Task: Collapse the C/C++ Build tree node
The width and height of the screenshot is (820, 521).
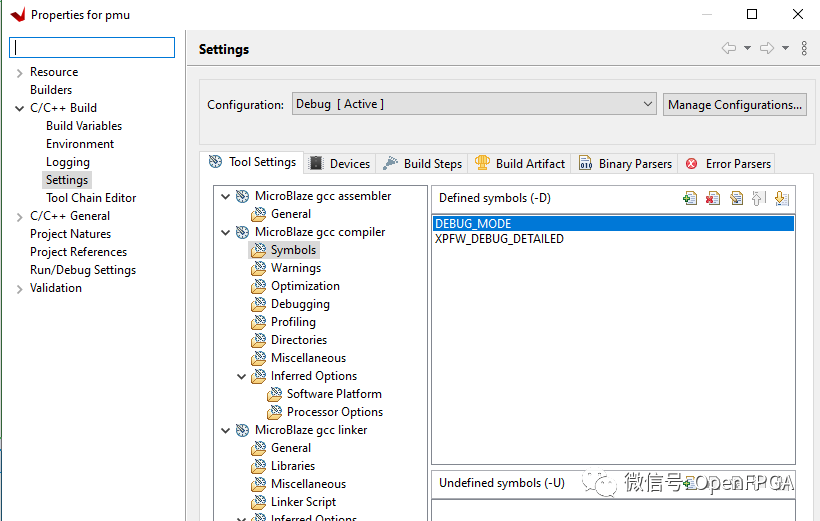Action: coord(19,108)
